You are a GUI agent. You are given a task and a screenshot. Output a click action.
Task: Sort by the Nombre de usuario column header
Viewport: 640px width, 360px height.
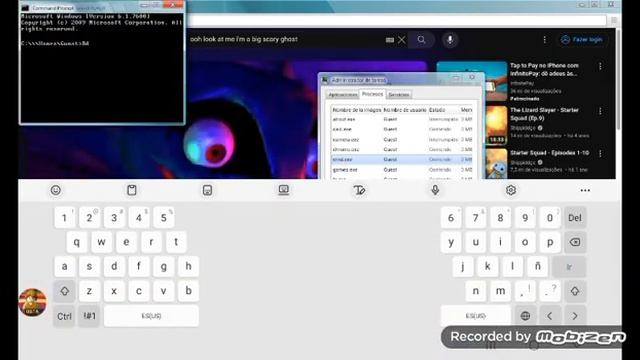(404, 110)
